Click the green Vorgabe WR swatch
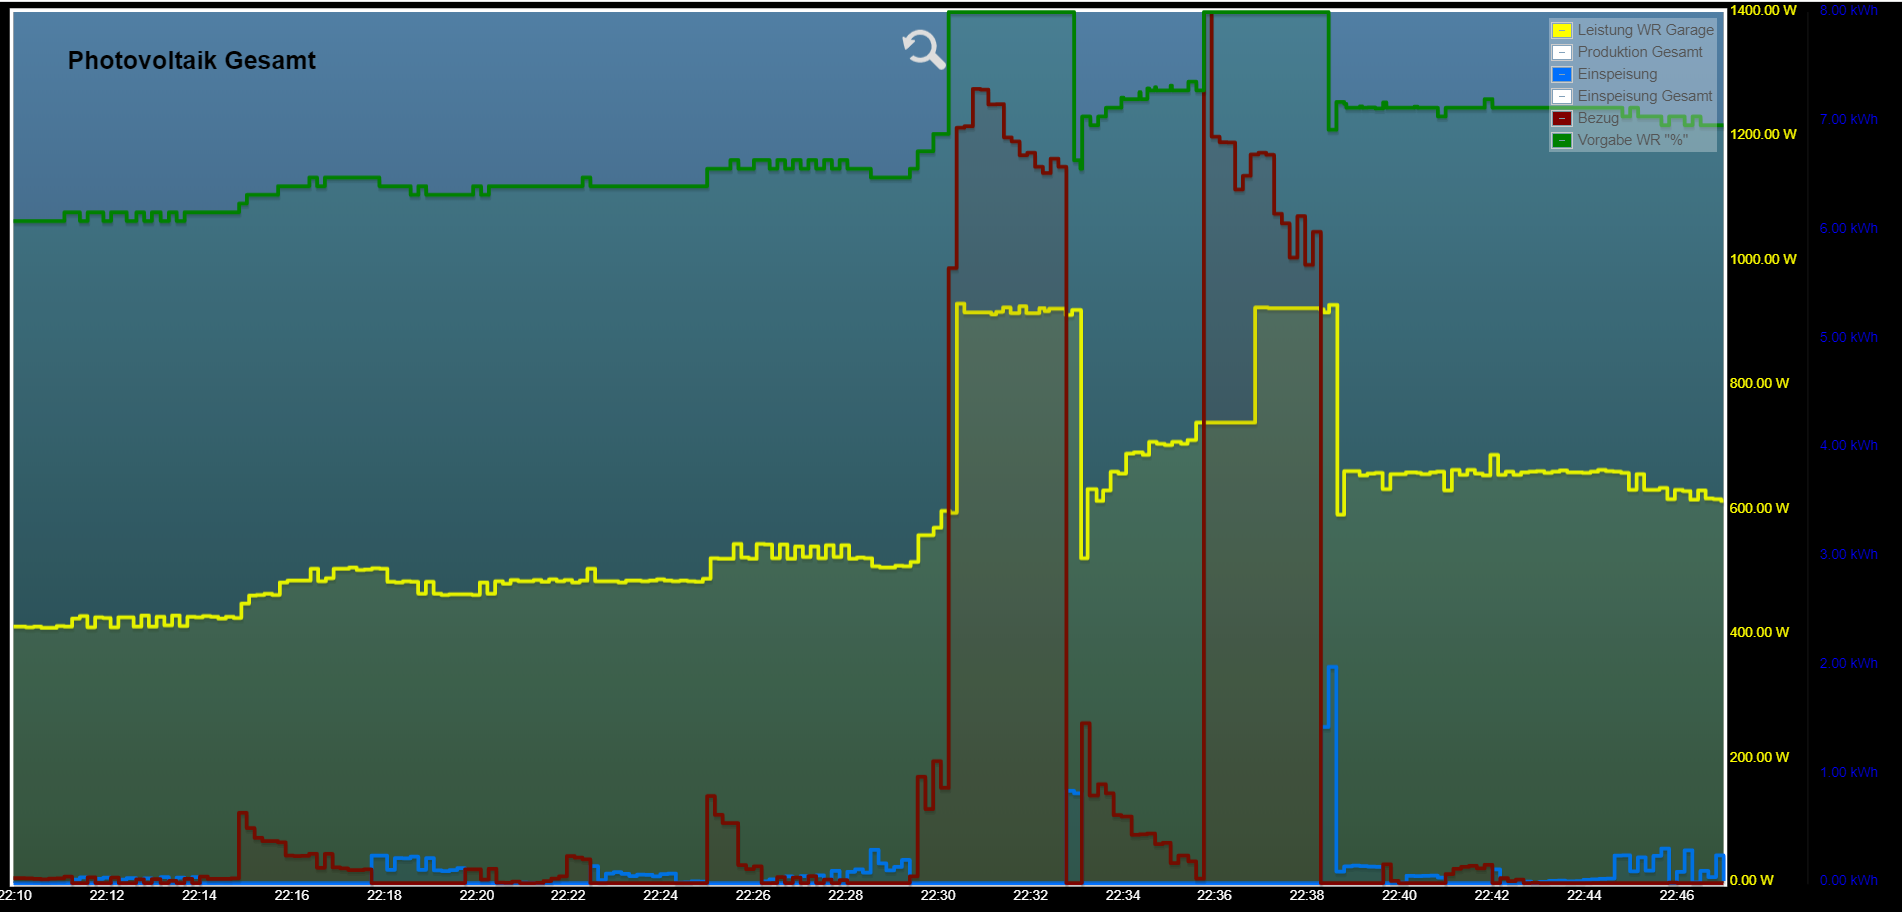This screenshot has height=912, width=1902. tap(1562, 140)
